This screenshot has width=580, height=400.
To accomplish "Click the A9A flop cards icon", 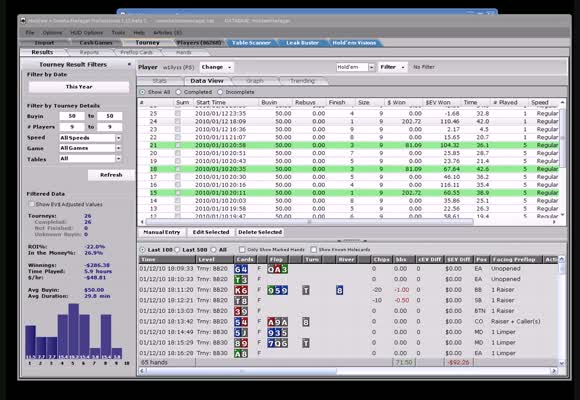I will (x=277, y=322).
